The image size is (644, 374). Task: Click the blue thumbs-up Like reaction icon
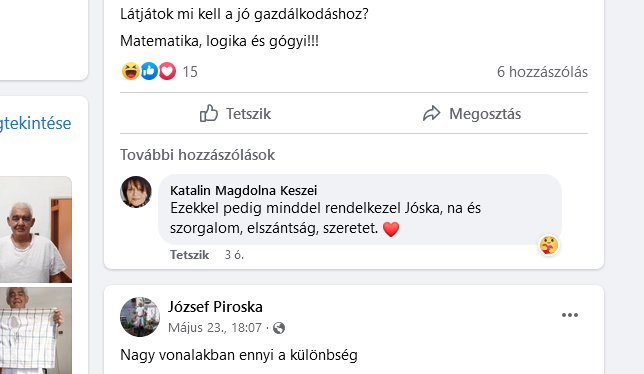pyautogui.click(x=149, y=71)
